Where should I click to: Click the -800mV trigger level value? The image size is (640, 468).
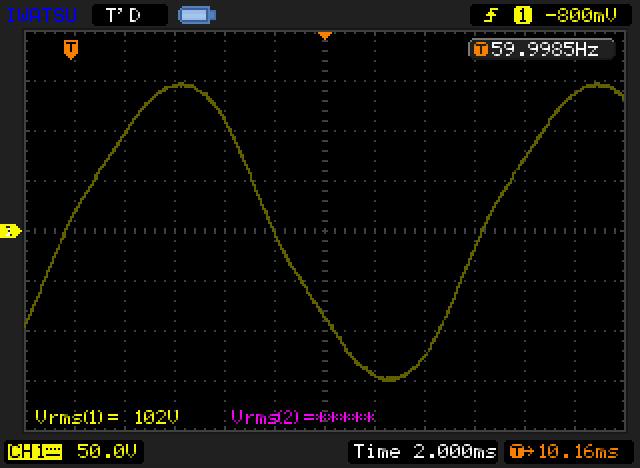[x=581, y=16]
